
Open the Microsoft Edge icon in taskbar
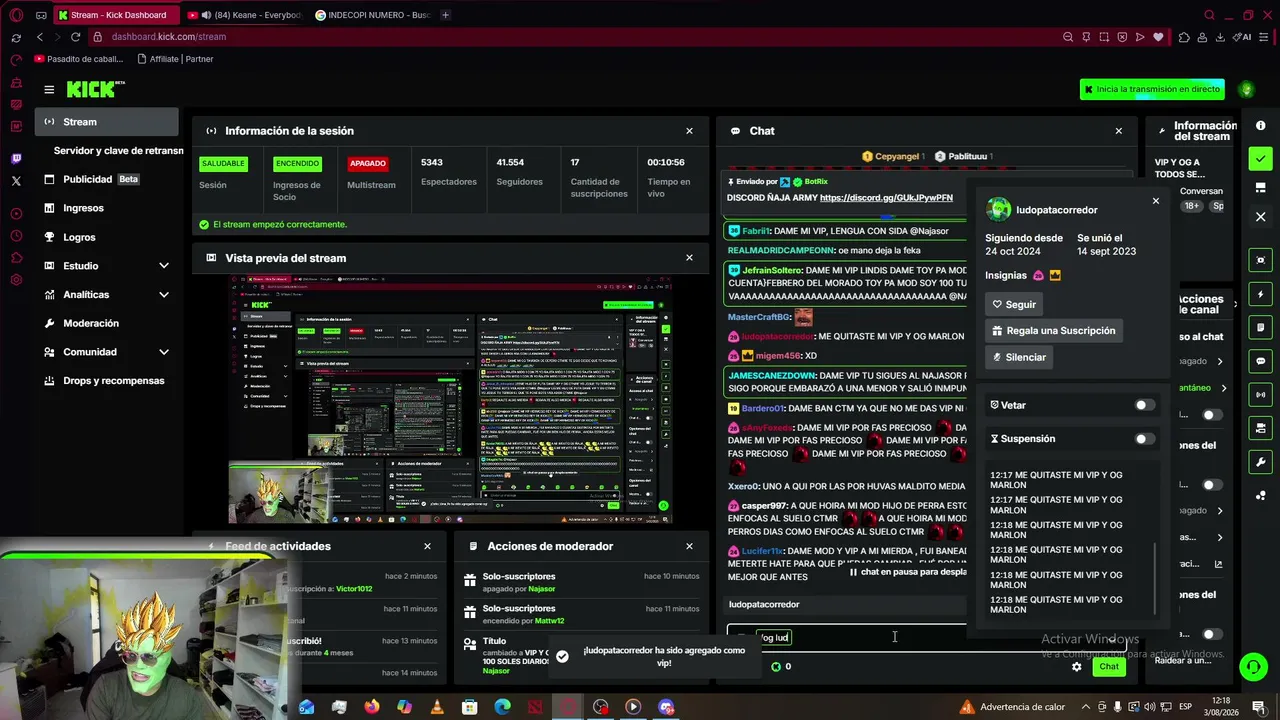click(502, 707)
